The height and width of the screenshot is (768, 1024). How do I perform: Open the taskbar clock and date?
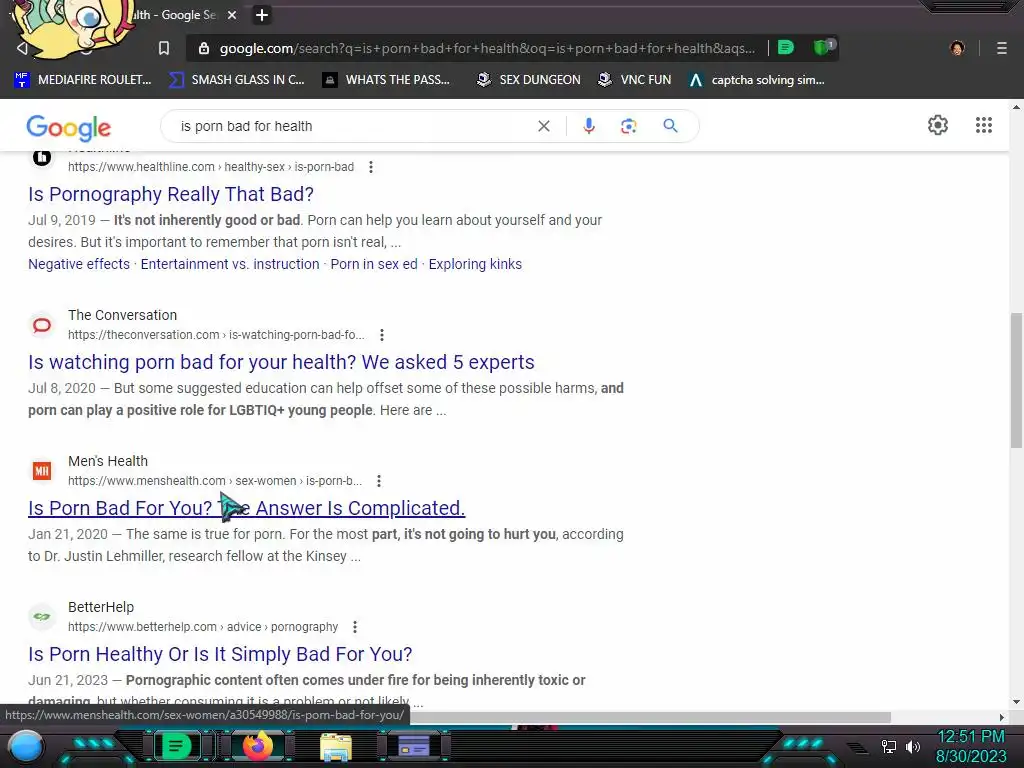[x=971, y=746]
